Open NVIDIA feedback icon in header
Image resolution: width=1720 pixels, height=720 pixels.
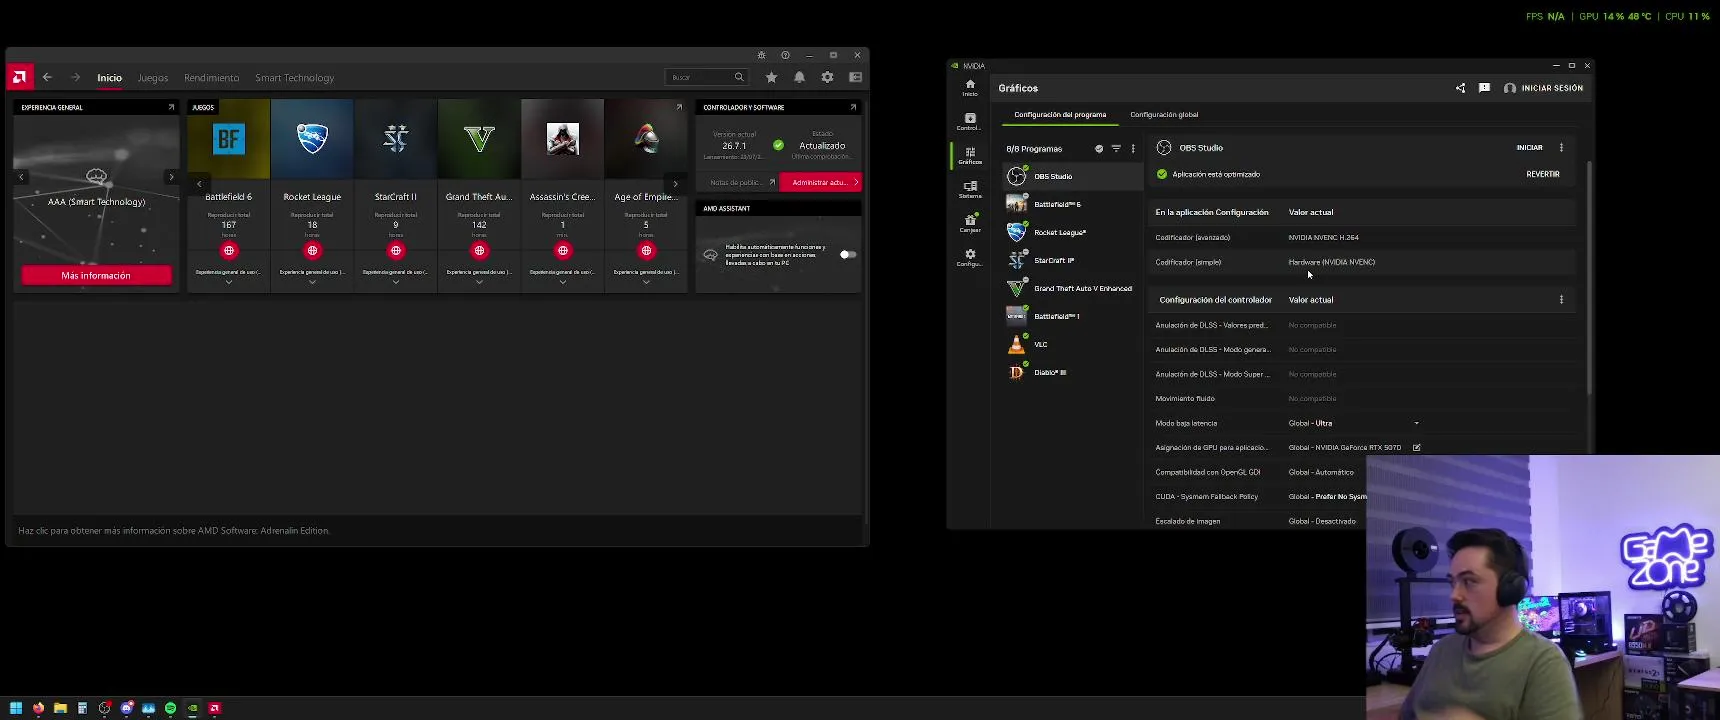click(1484, 88)
